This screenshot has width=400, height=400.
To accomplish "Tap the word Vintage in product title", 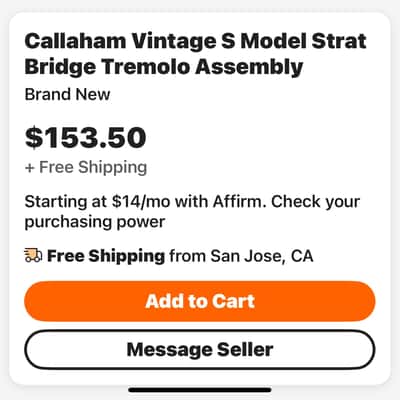I will (x=174, y=42).
